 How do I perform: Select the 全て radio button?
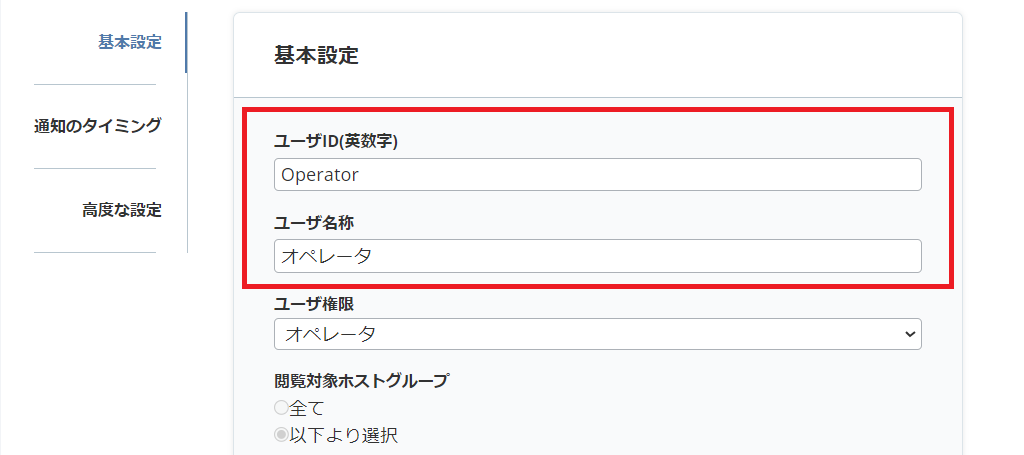coord(281,407)
